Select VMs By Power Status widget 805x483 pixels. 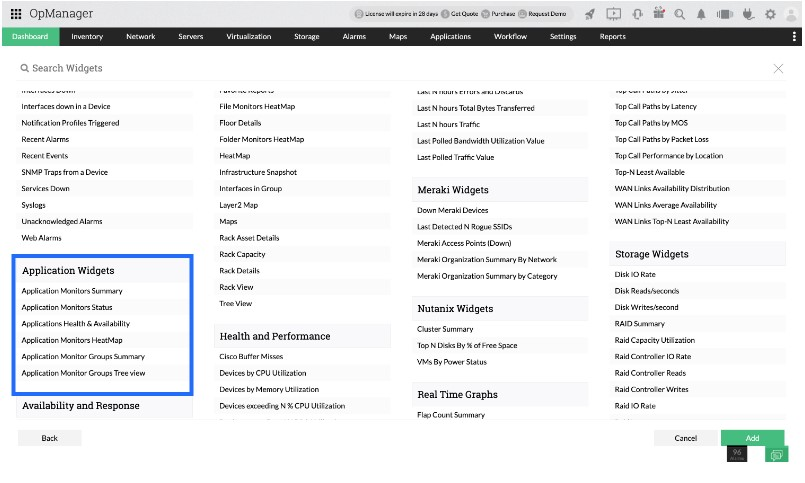pyautogui.click(x=452, y=362)
